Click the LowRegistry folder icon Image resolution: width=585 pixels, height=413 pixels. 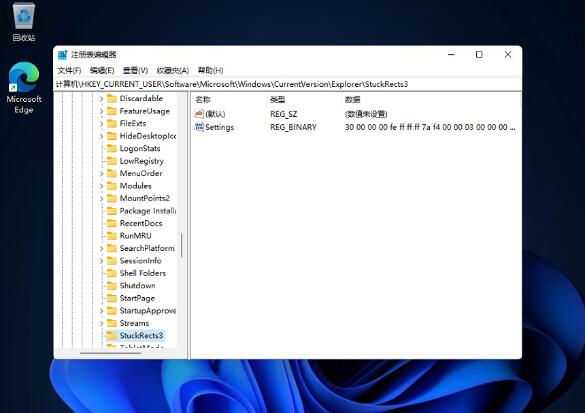[112, 161]
